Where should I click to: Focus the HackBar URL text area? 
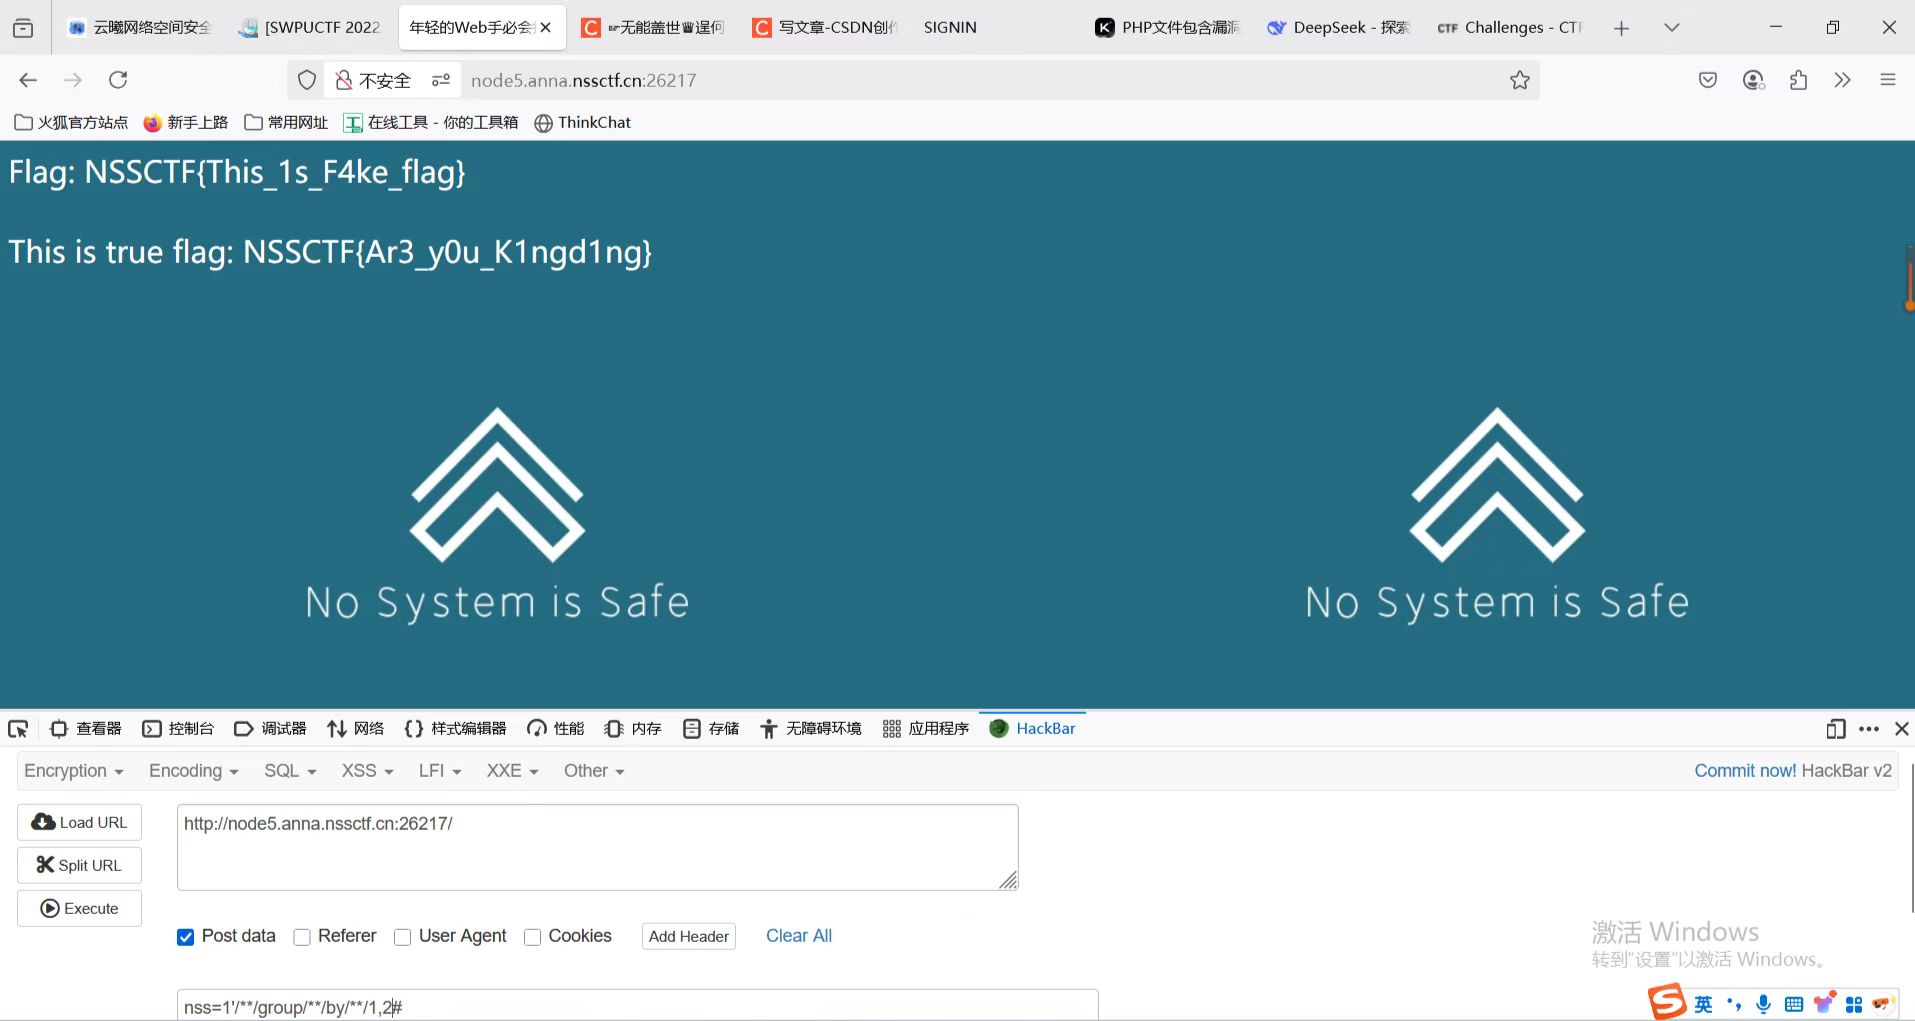point(598,847)
